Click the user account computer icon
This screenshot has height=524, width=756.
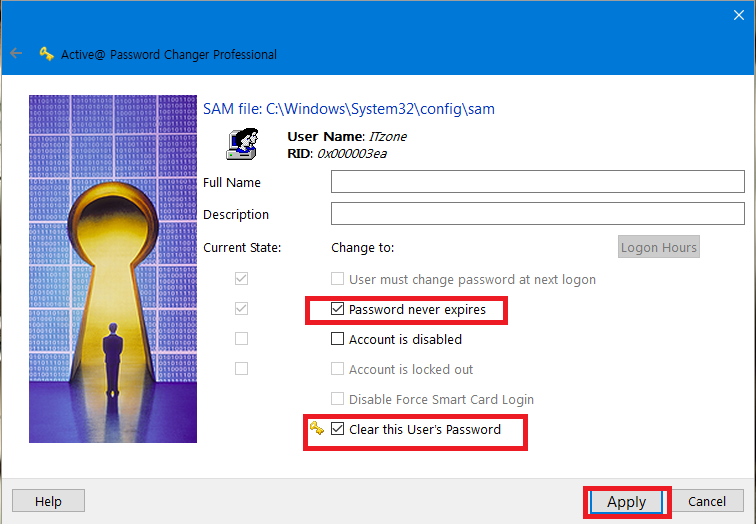click(243, 144)
